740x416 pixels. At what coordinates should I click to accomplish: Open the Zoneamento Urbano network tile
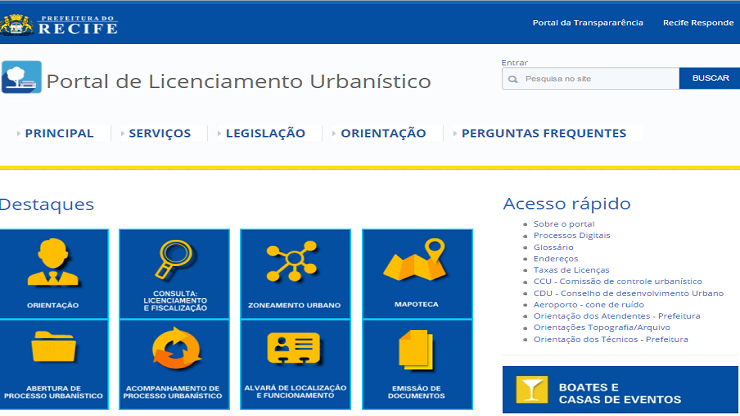click(295, 274)
